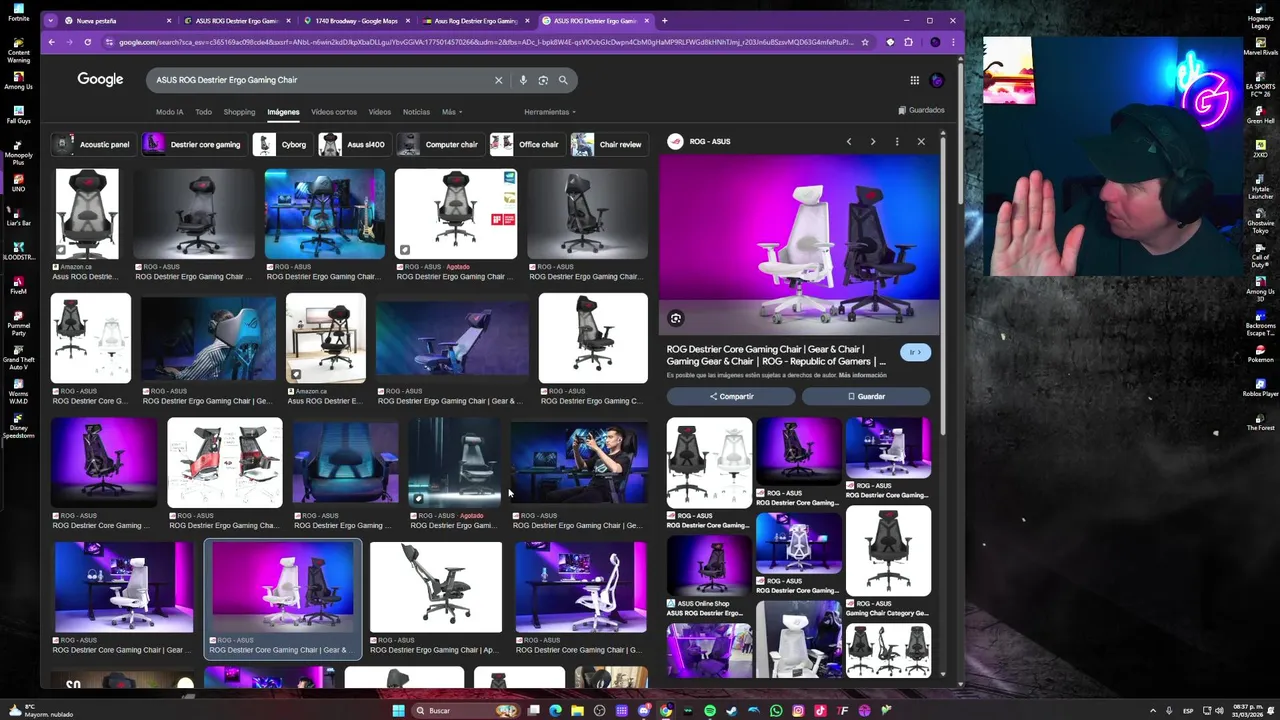The image size is (1280, 720).
Task: Select the Videos cortos tab
Action: click(333, 112)
